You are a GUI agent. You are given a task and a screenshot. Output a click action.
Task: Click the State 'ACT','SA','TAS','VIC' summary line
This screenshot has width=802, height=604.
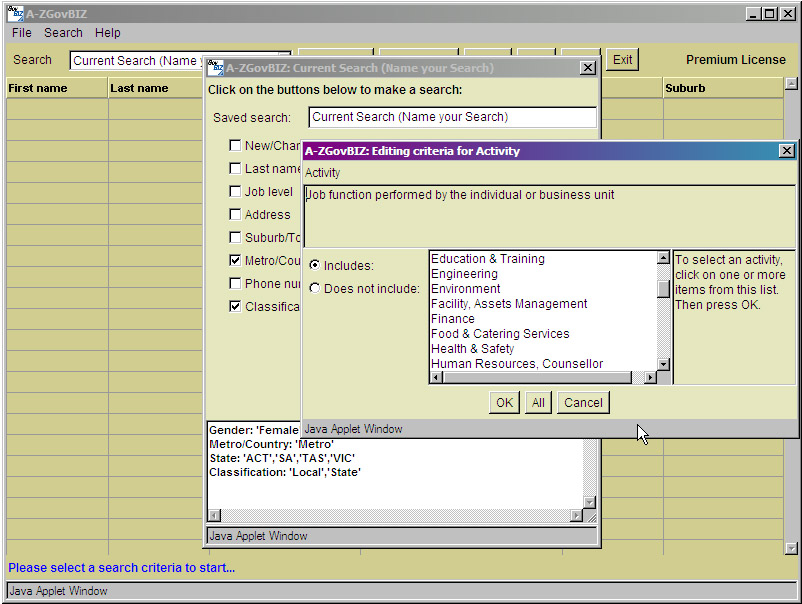282,458
